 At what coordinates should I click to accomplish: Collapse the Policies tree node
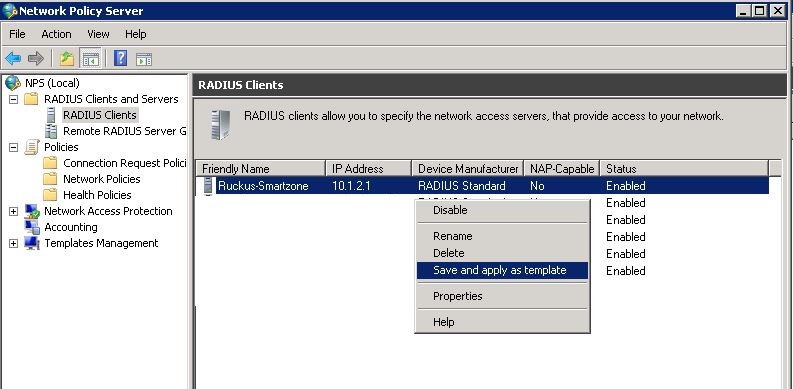coord(14,147)
